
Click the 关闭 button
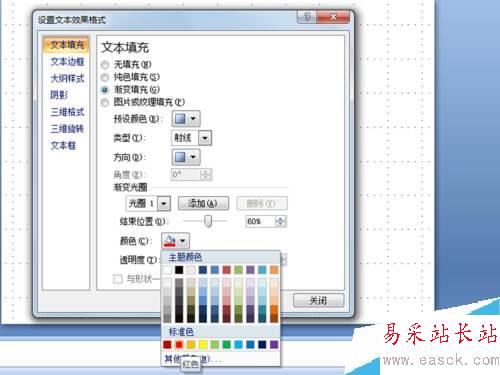pyautogui.click(x=318, y=301)
